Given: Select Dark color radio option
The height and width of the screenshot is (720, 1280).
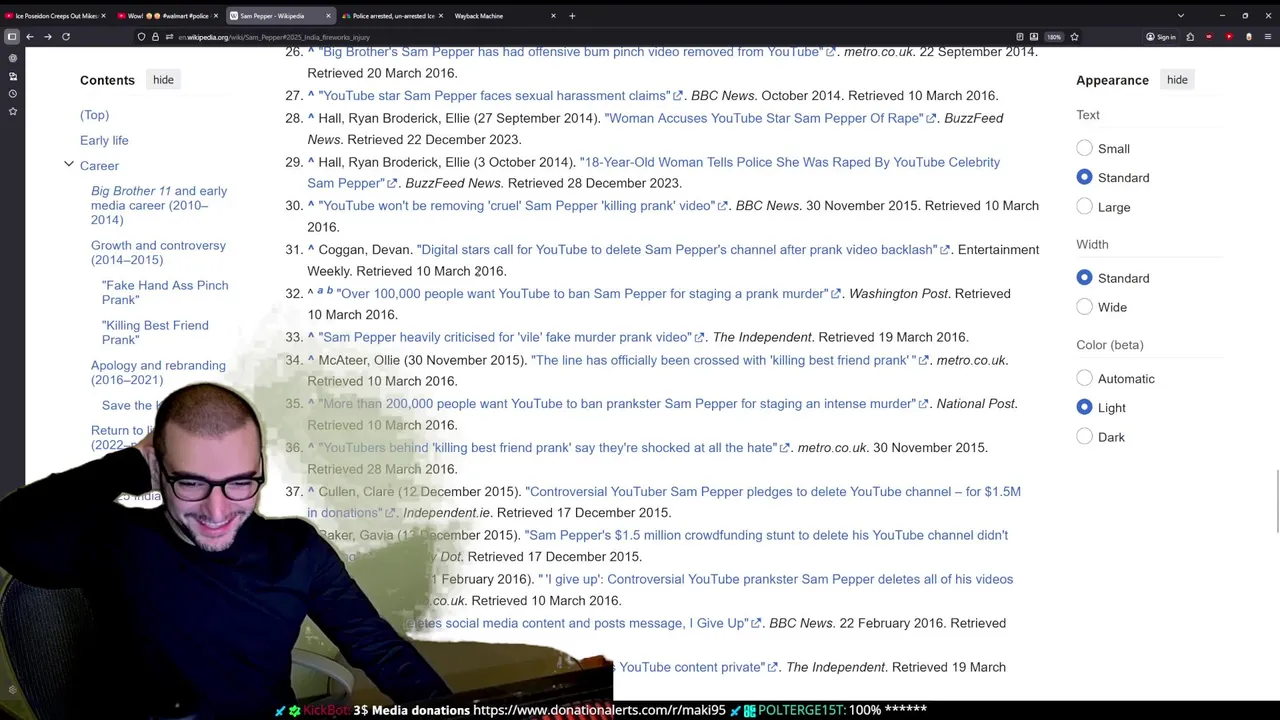Looking at the screenshot, I should (x=1085, y=437).
